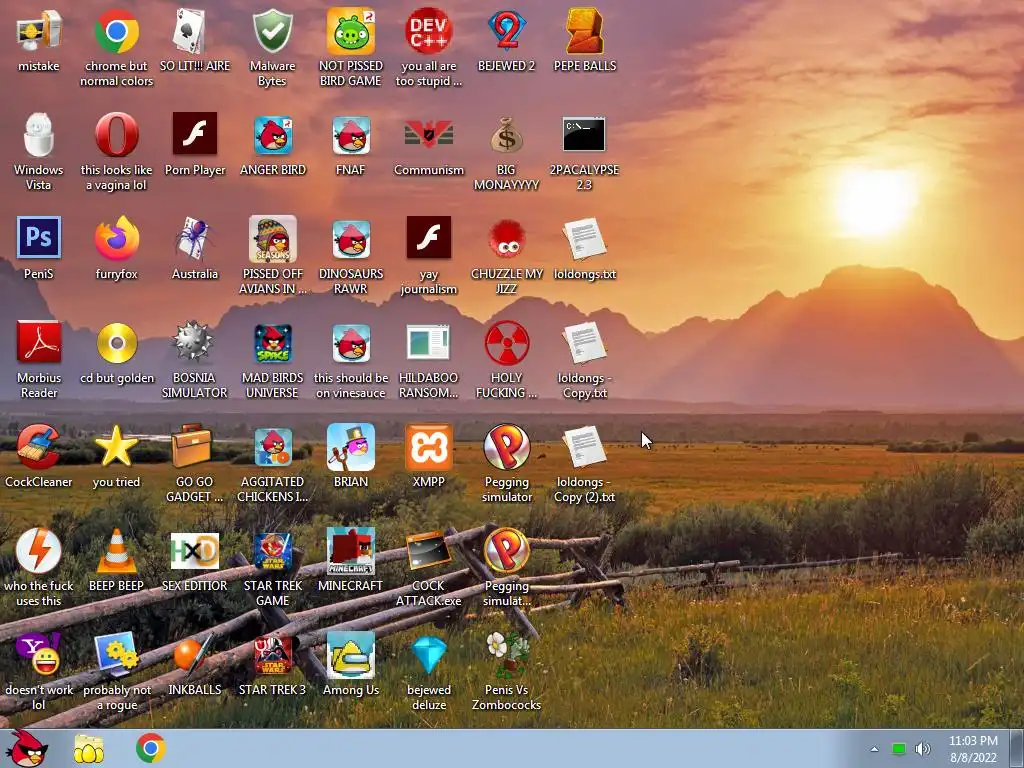Launch the Among Us icon
The width and height of the screenshot is (1024, 768).
[x=351, y=654]
